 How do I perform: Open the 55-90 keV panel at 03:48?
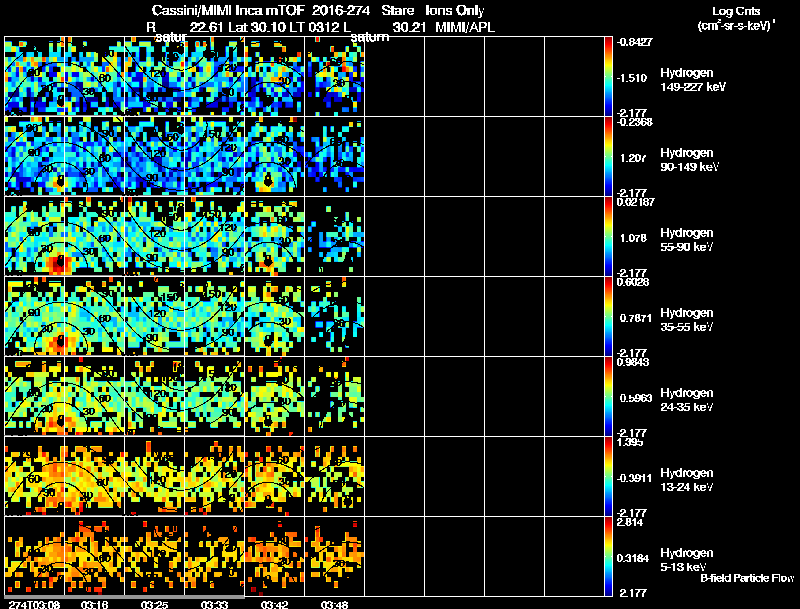(335, 236)
